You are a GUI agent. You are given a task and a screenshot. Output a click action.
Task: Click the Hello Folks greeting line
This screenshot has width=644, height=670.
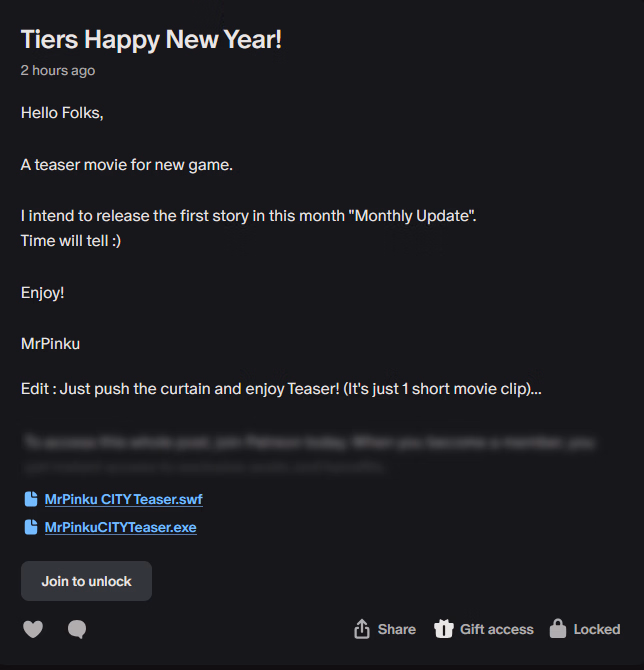click(x=62, y=113)
